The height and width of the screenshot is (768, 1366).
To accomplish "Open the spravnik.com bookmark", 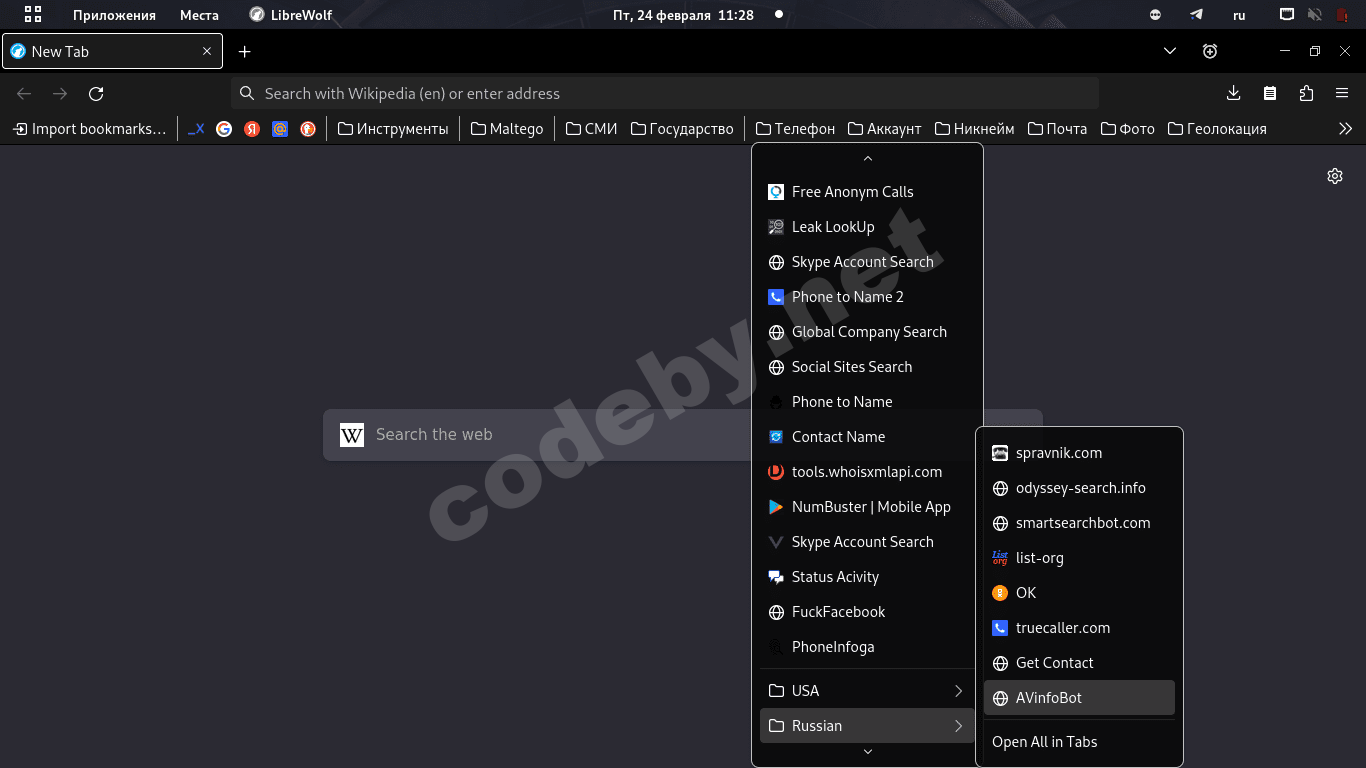I will (1079, 453).
